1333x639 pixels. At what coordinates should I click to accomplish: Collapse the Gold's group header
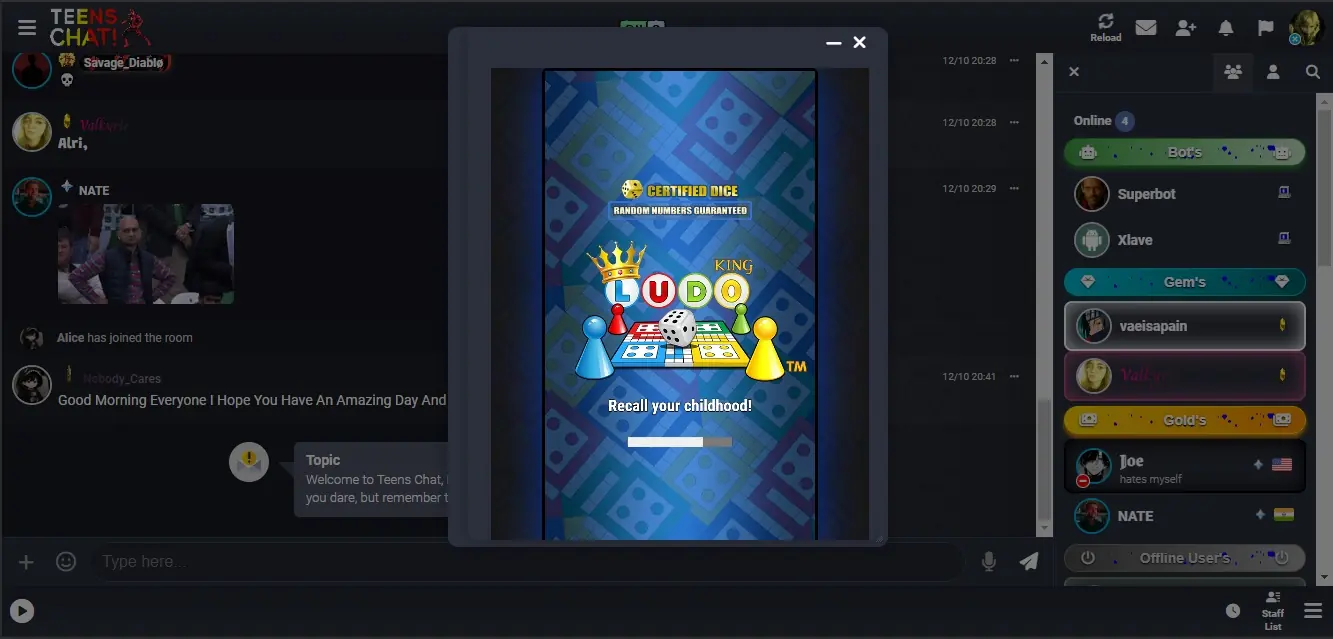tap(1185, 420)
